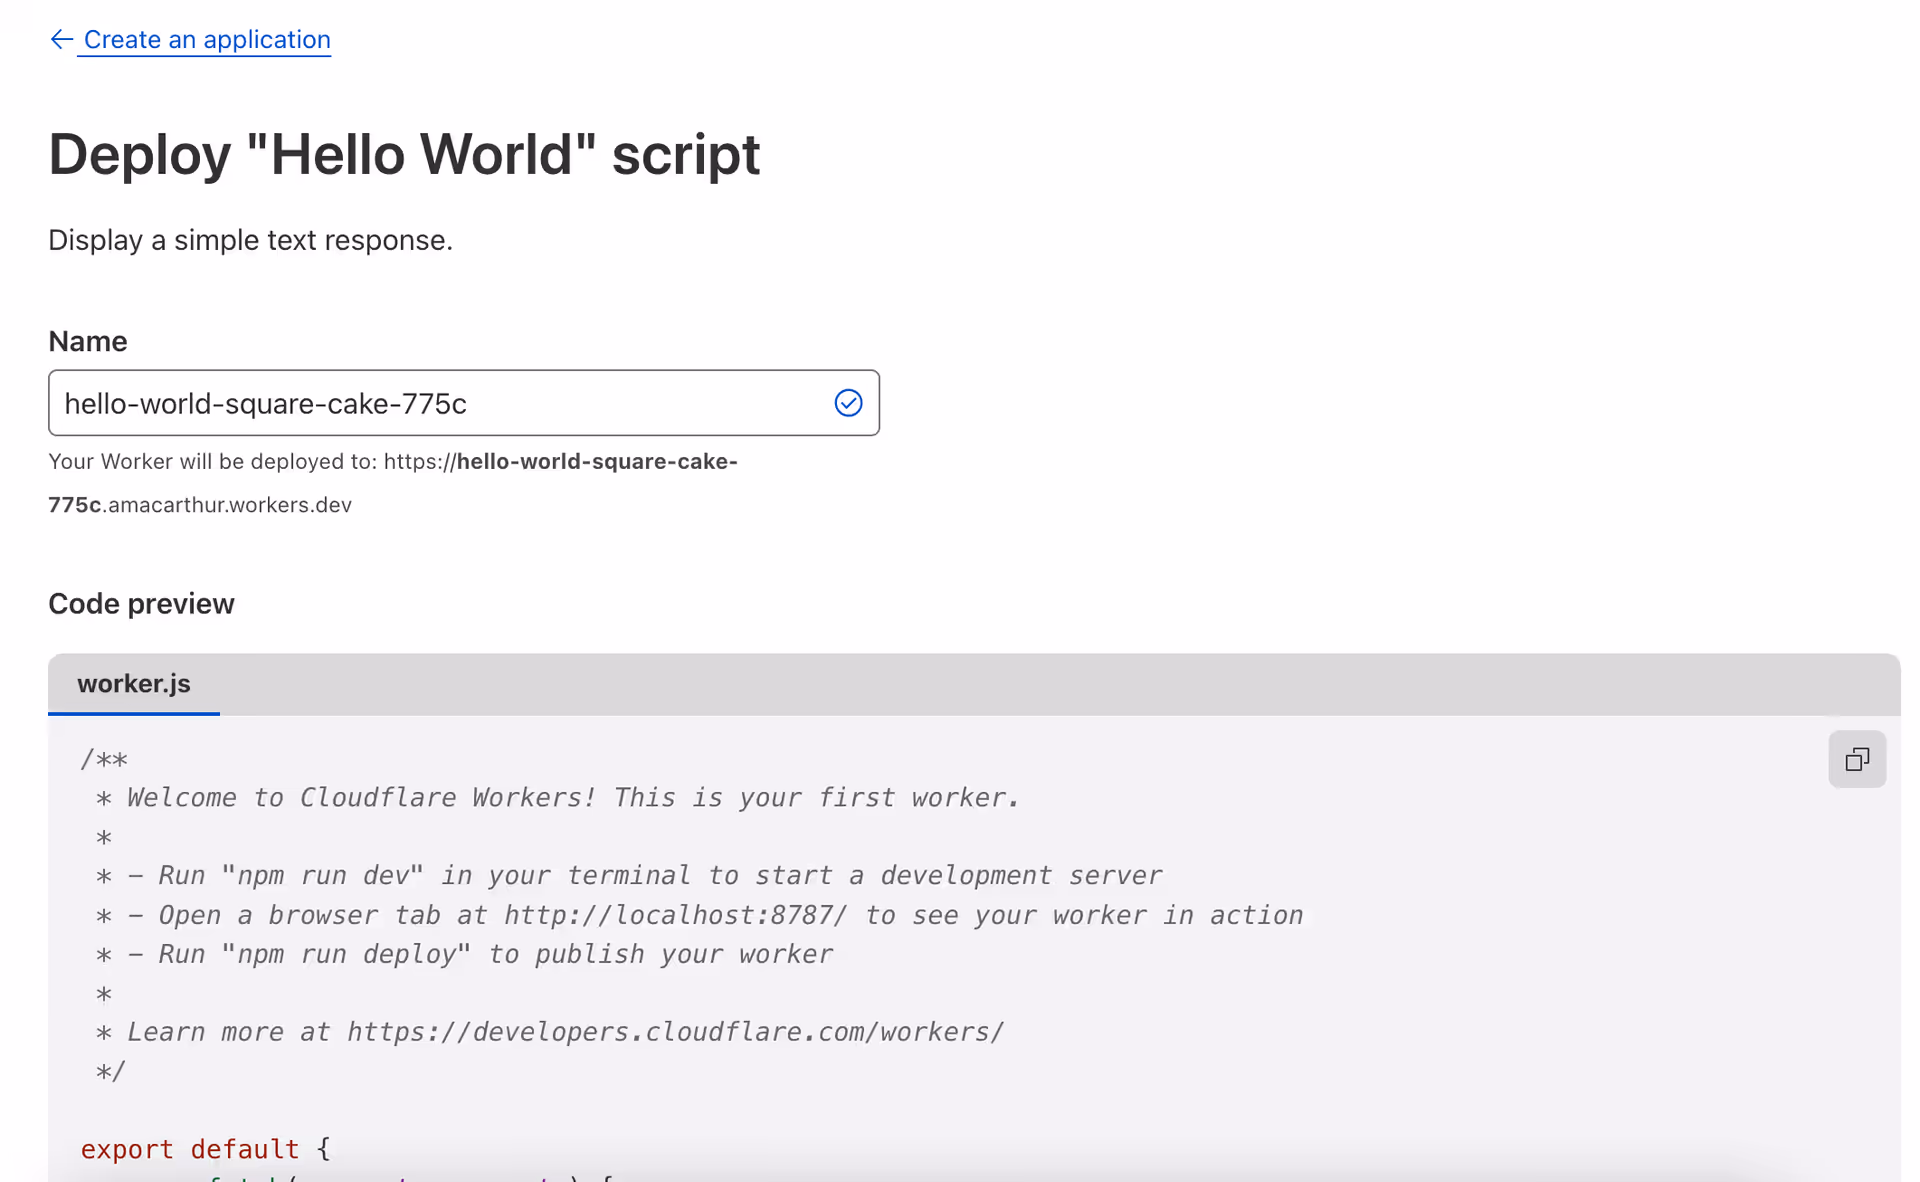The width and height of the screenshot is (1920, 1182).
Task: Click the 'Learn more at' developers URL line
Action: (x=549, y=1032)
